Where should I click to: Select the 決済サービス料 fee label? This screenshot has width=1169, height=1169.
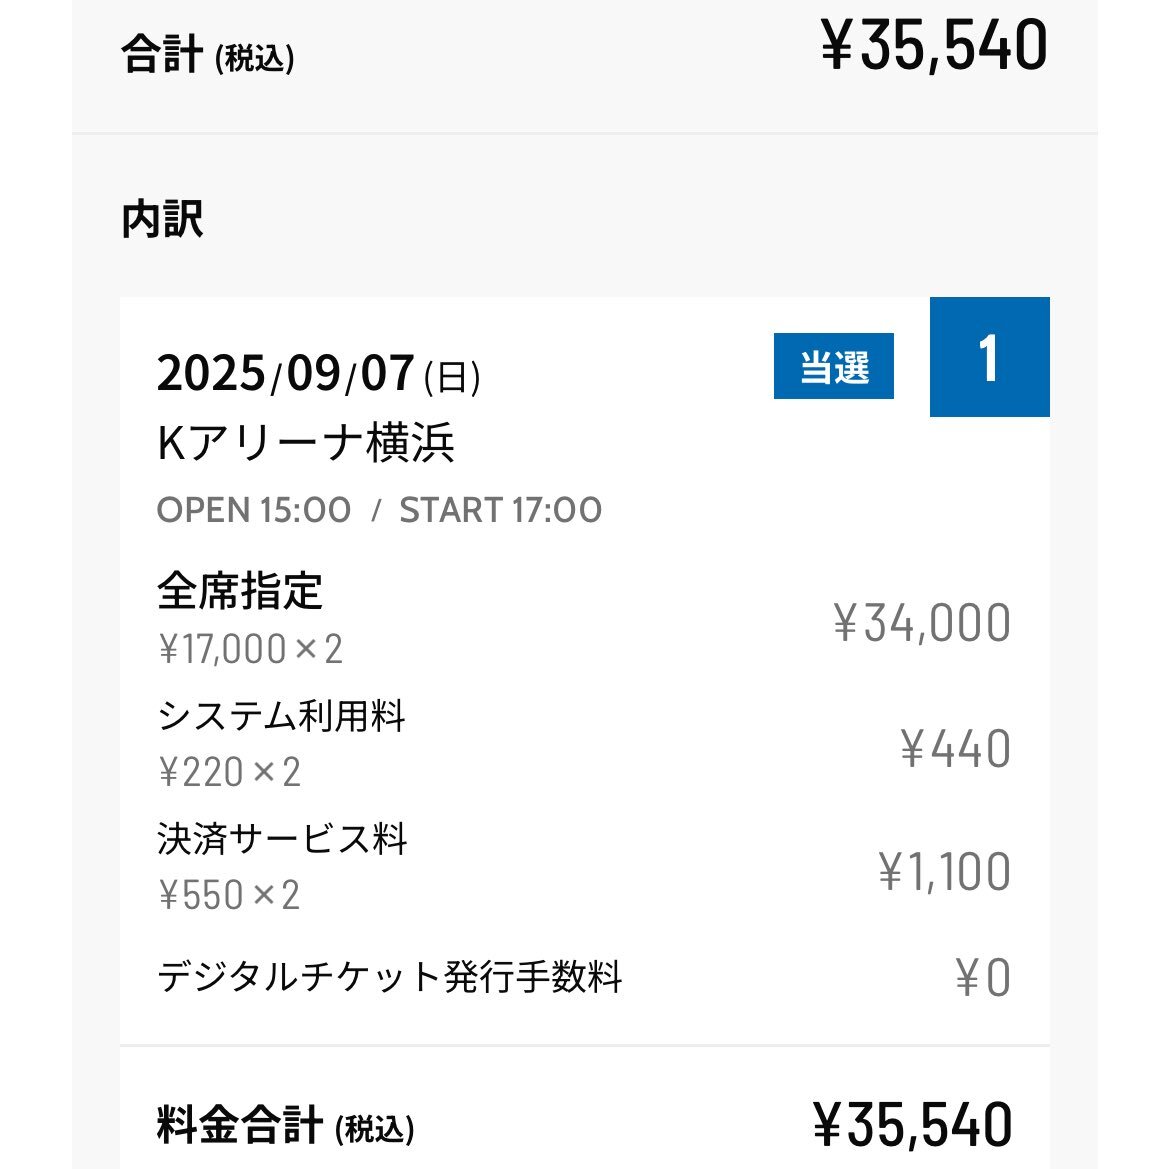coord(282,839)
